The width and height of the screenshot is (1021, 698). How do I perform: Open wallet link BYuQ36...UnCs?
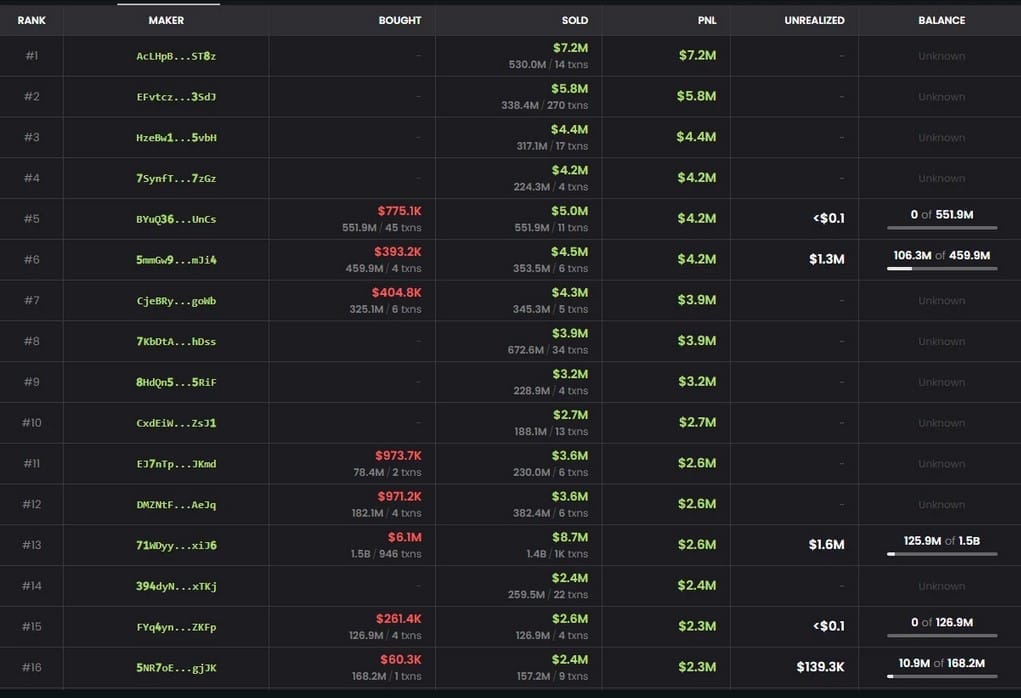click(x=176, y=219)
